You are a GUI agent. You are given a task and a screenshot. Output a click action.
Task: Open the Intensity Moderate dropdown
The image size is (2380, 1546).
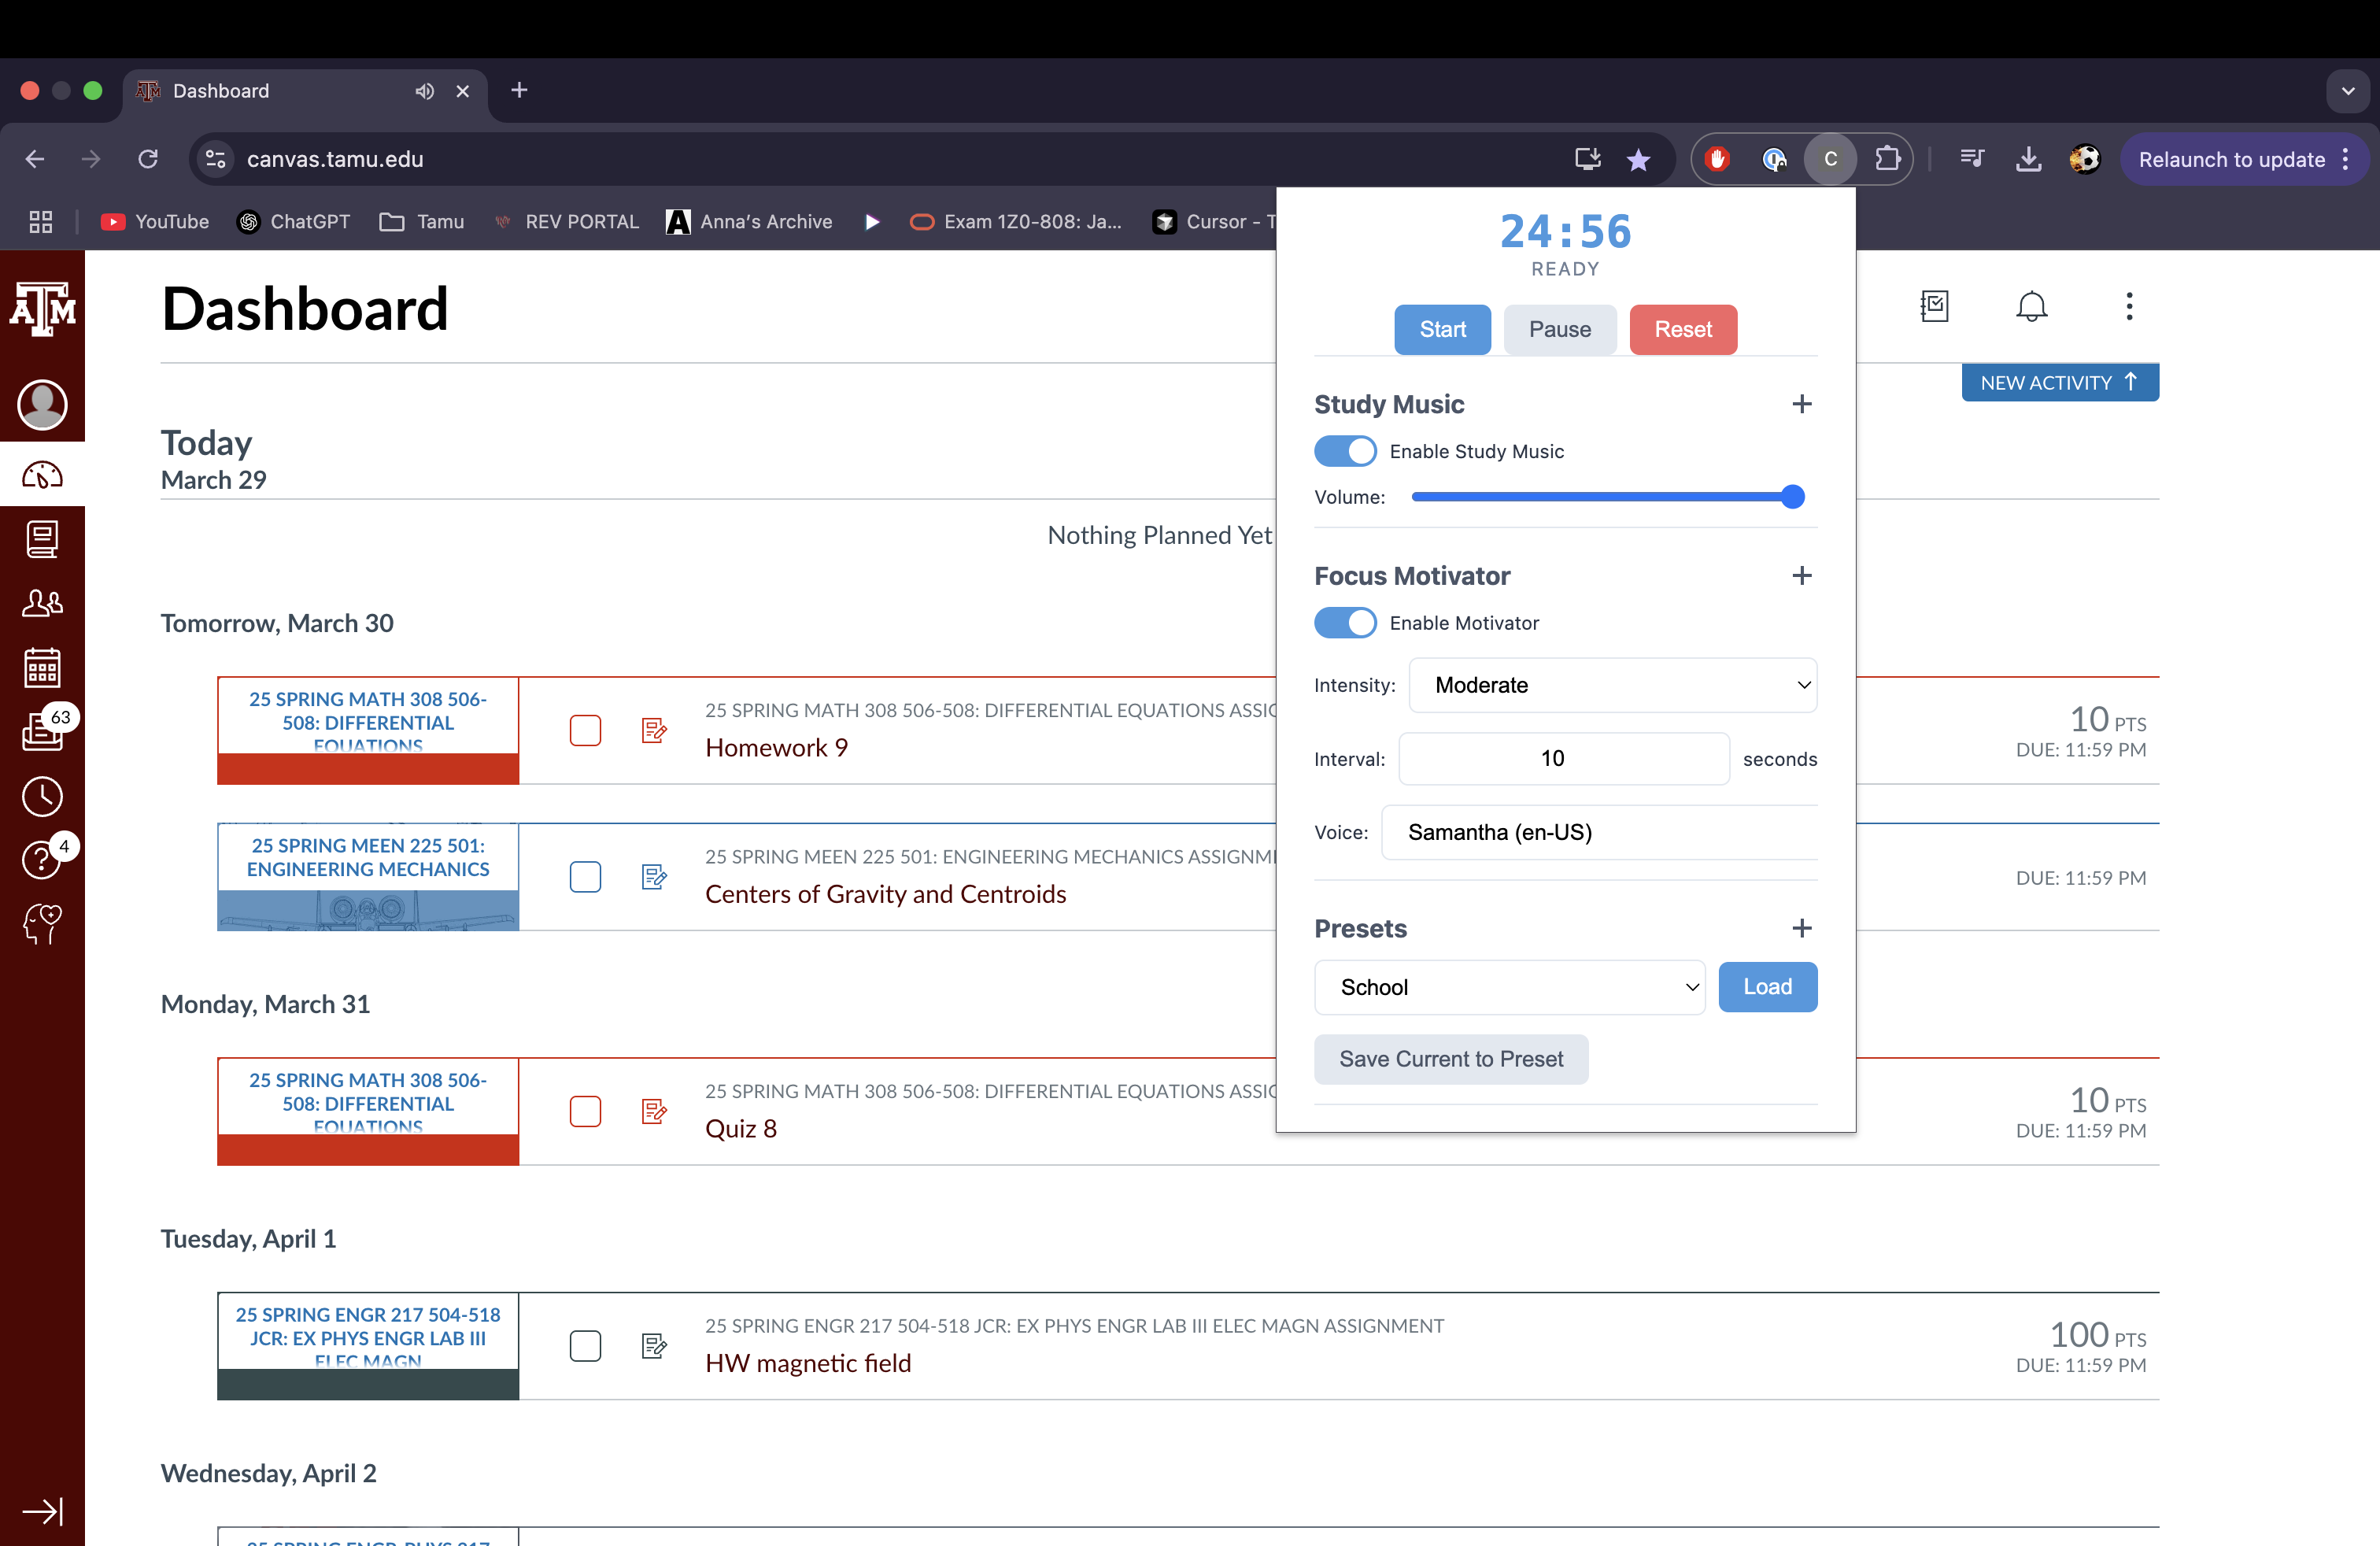(1612, 685)
